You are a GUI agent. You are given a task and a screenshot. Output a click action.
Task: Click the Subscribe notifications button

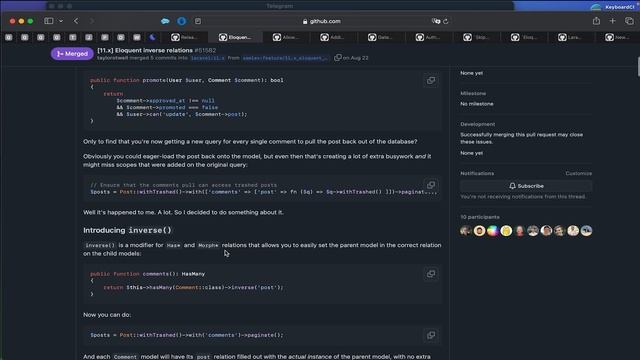click(x=526, y=186)
